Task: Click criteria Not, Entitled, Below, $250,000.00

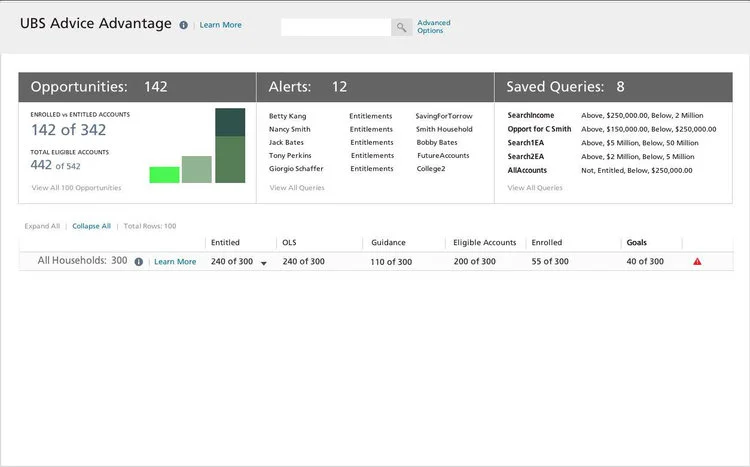Action: 637,170
